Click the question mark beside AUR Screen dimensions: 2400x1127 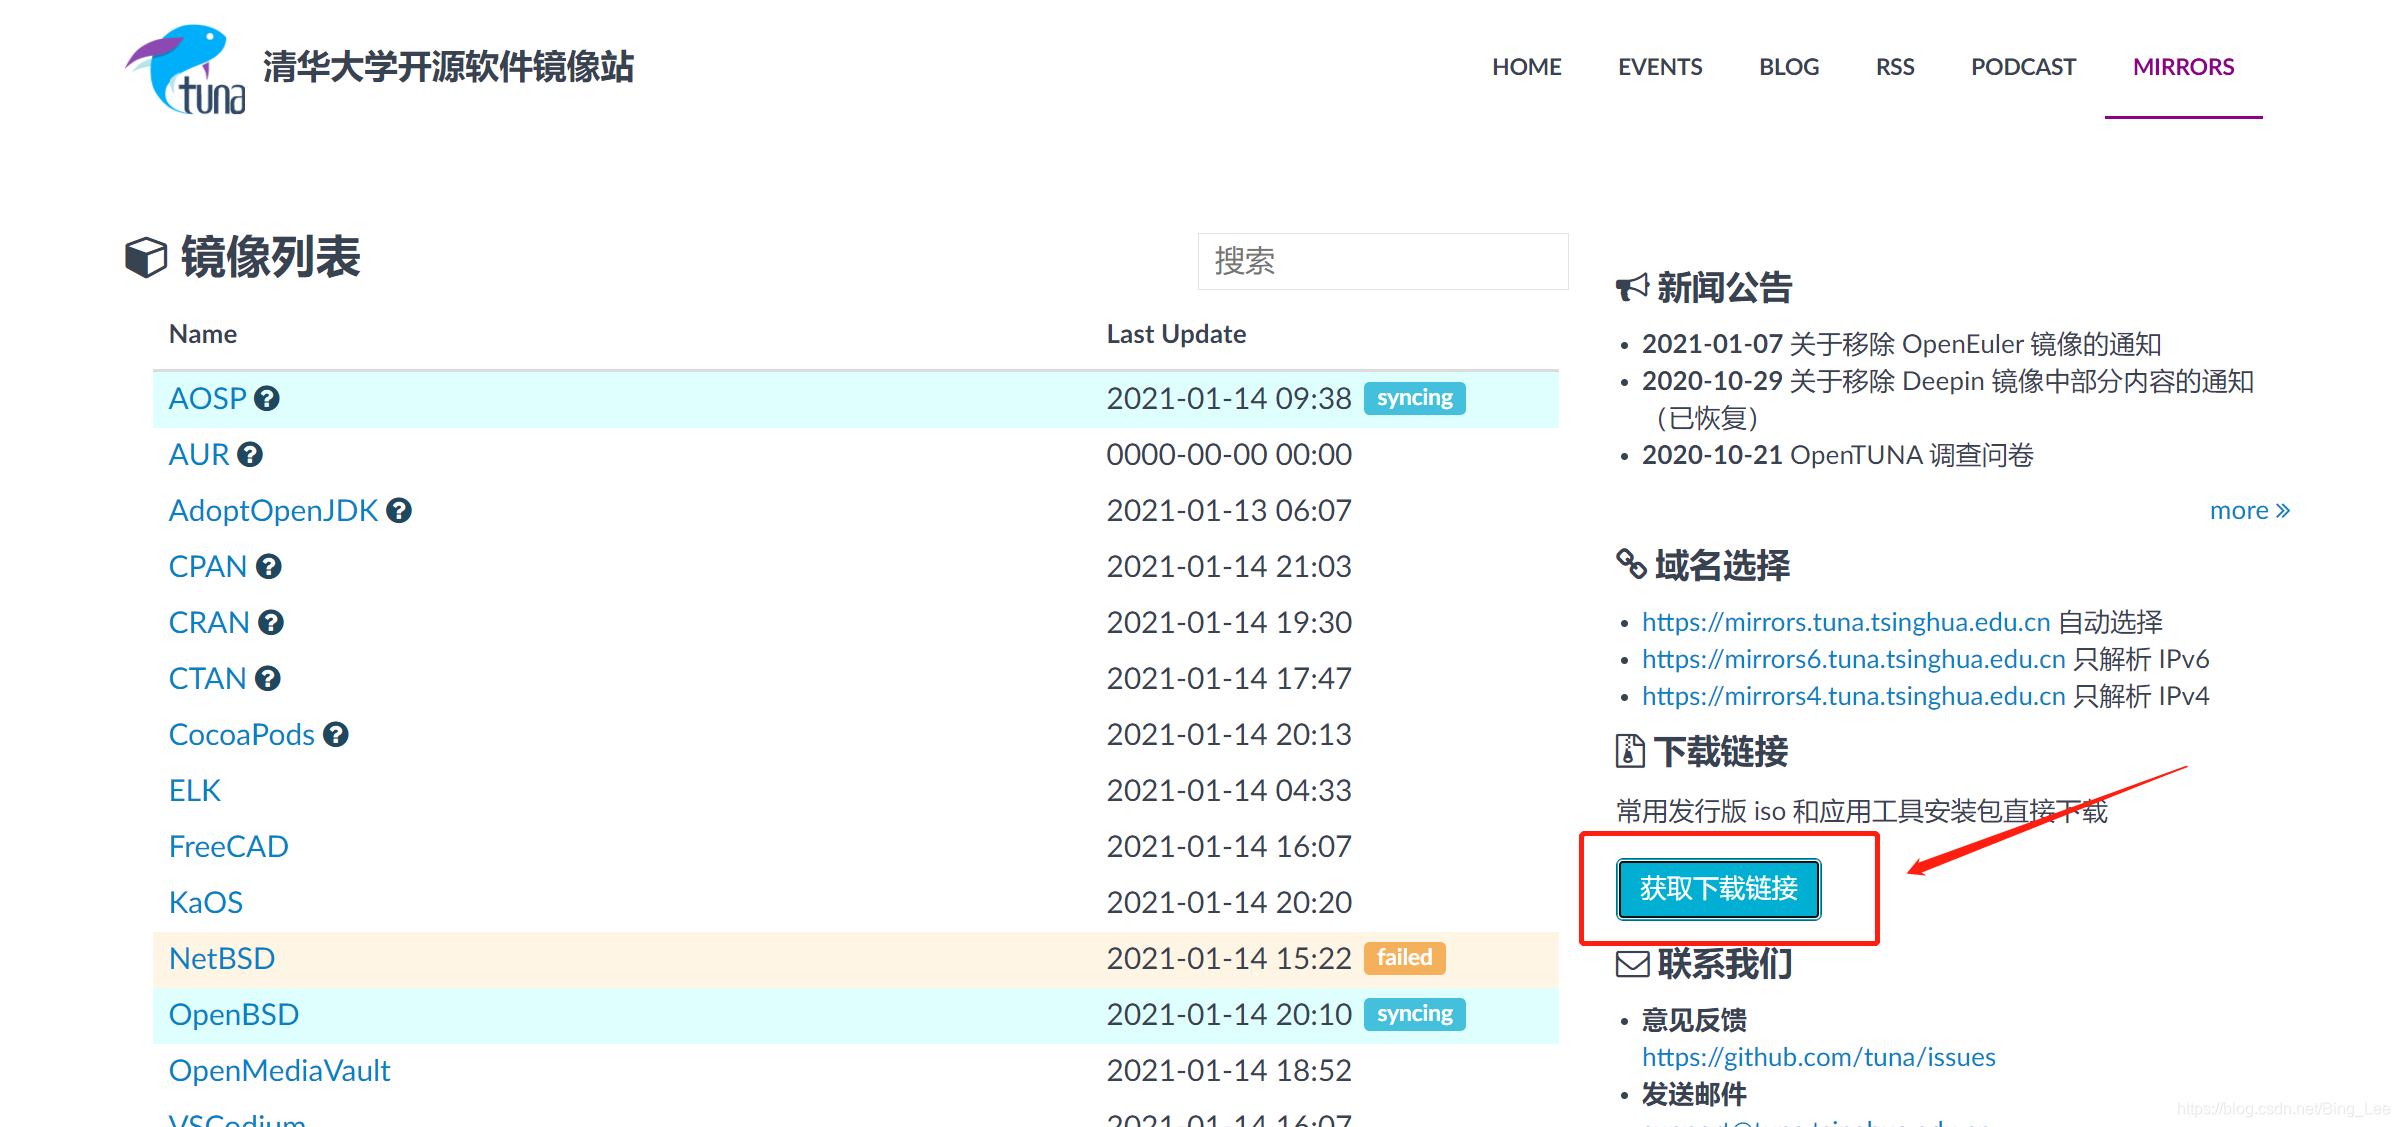pos(250,455)
